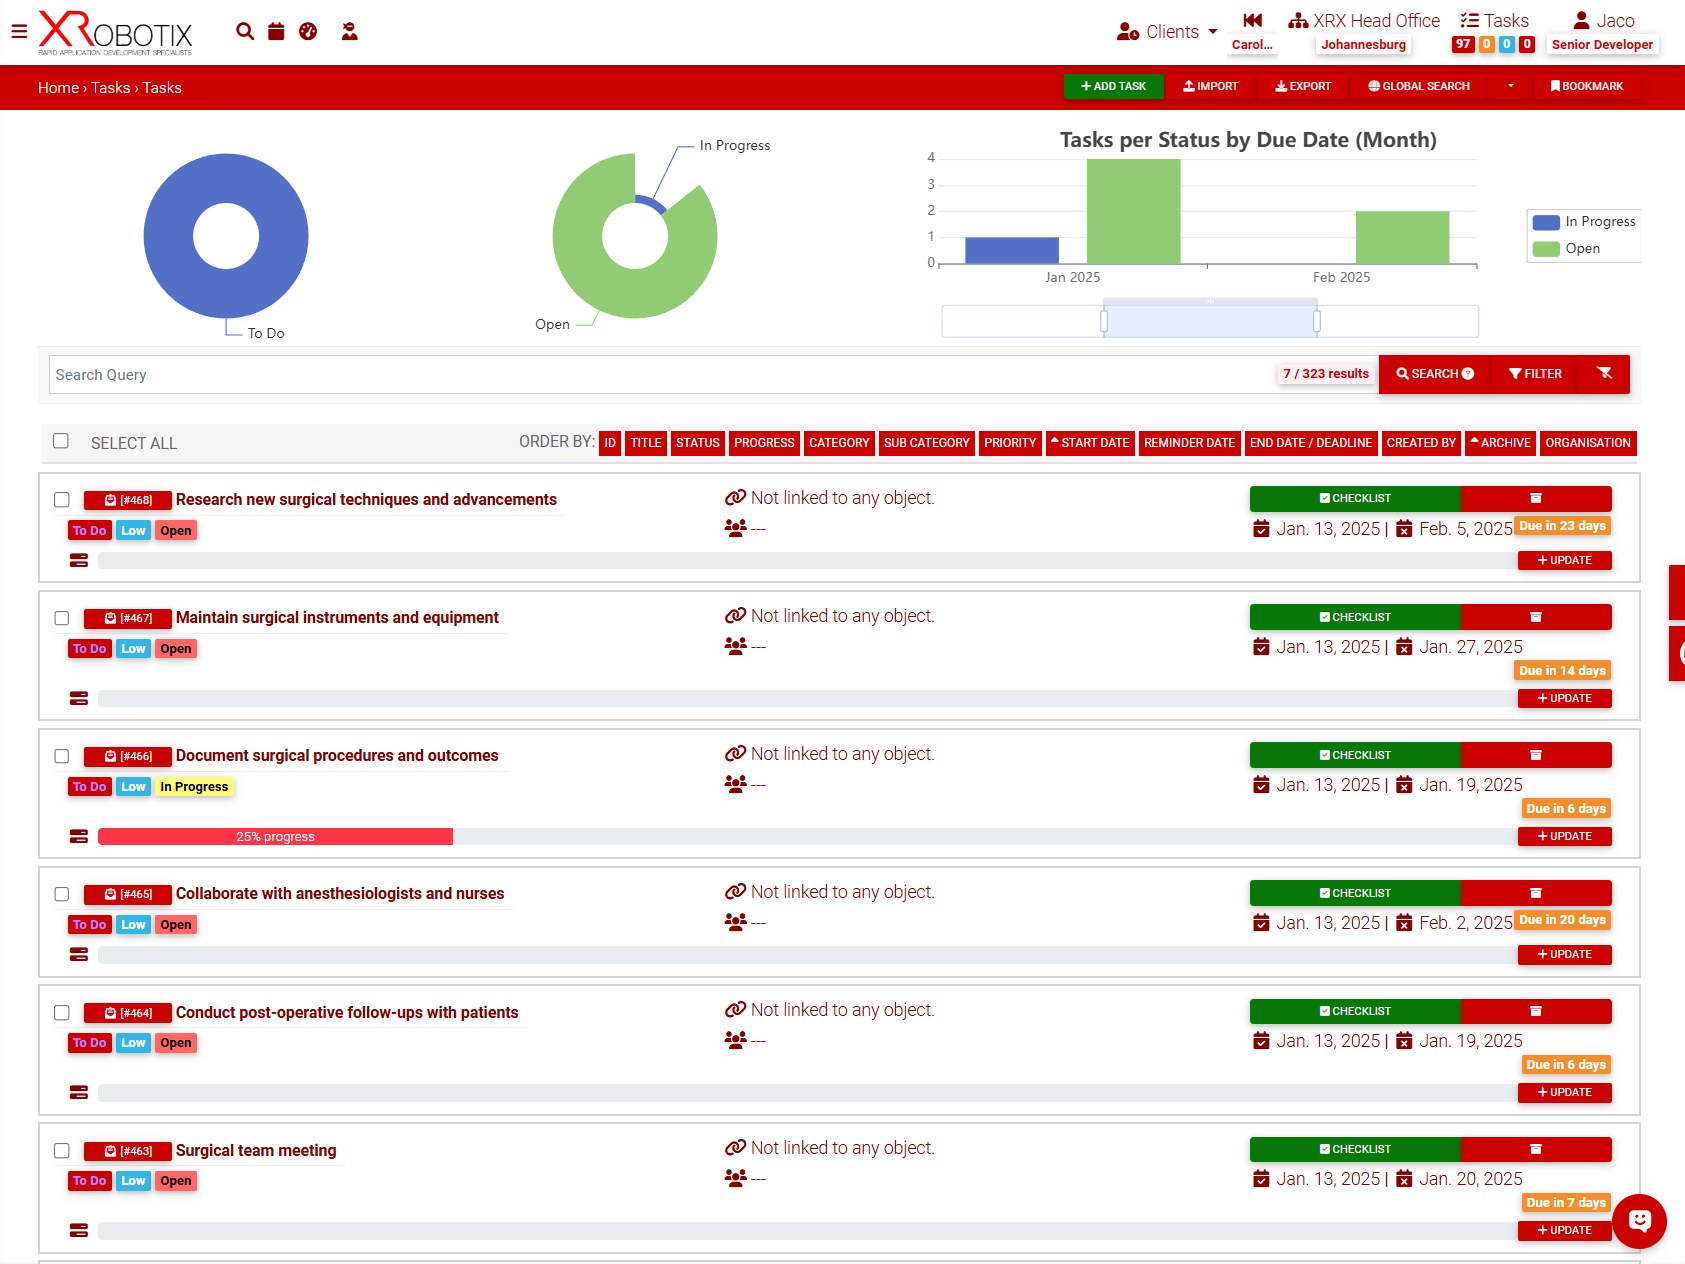Viewport: 1685px width, 1264px height.
Task: Open the hamburger navigation menu
Action: click(x=19, y=31)
